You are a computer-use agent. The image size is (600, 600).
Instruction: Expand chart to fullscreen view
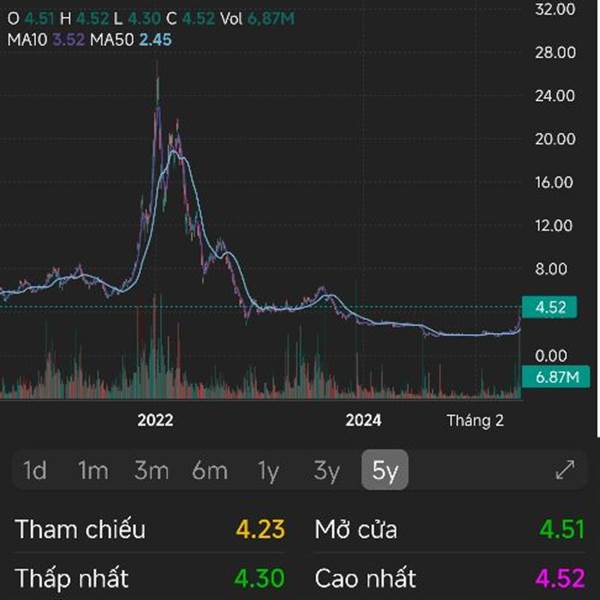[565, 470]
